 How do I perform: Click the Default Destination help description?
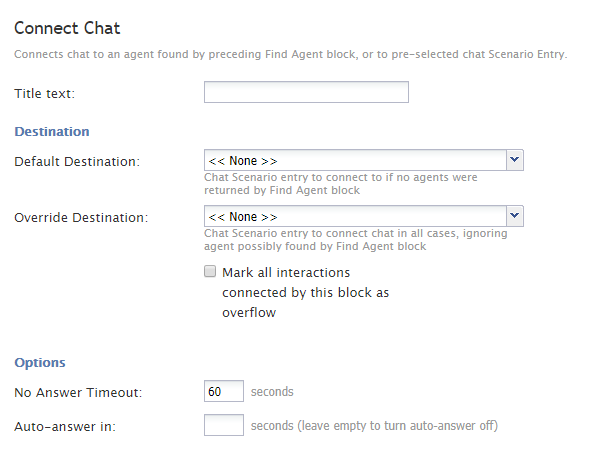[x=341, y=184]
